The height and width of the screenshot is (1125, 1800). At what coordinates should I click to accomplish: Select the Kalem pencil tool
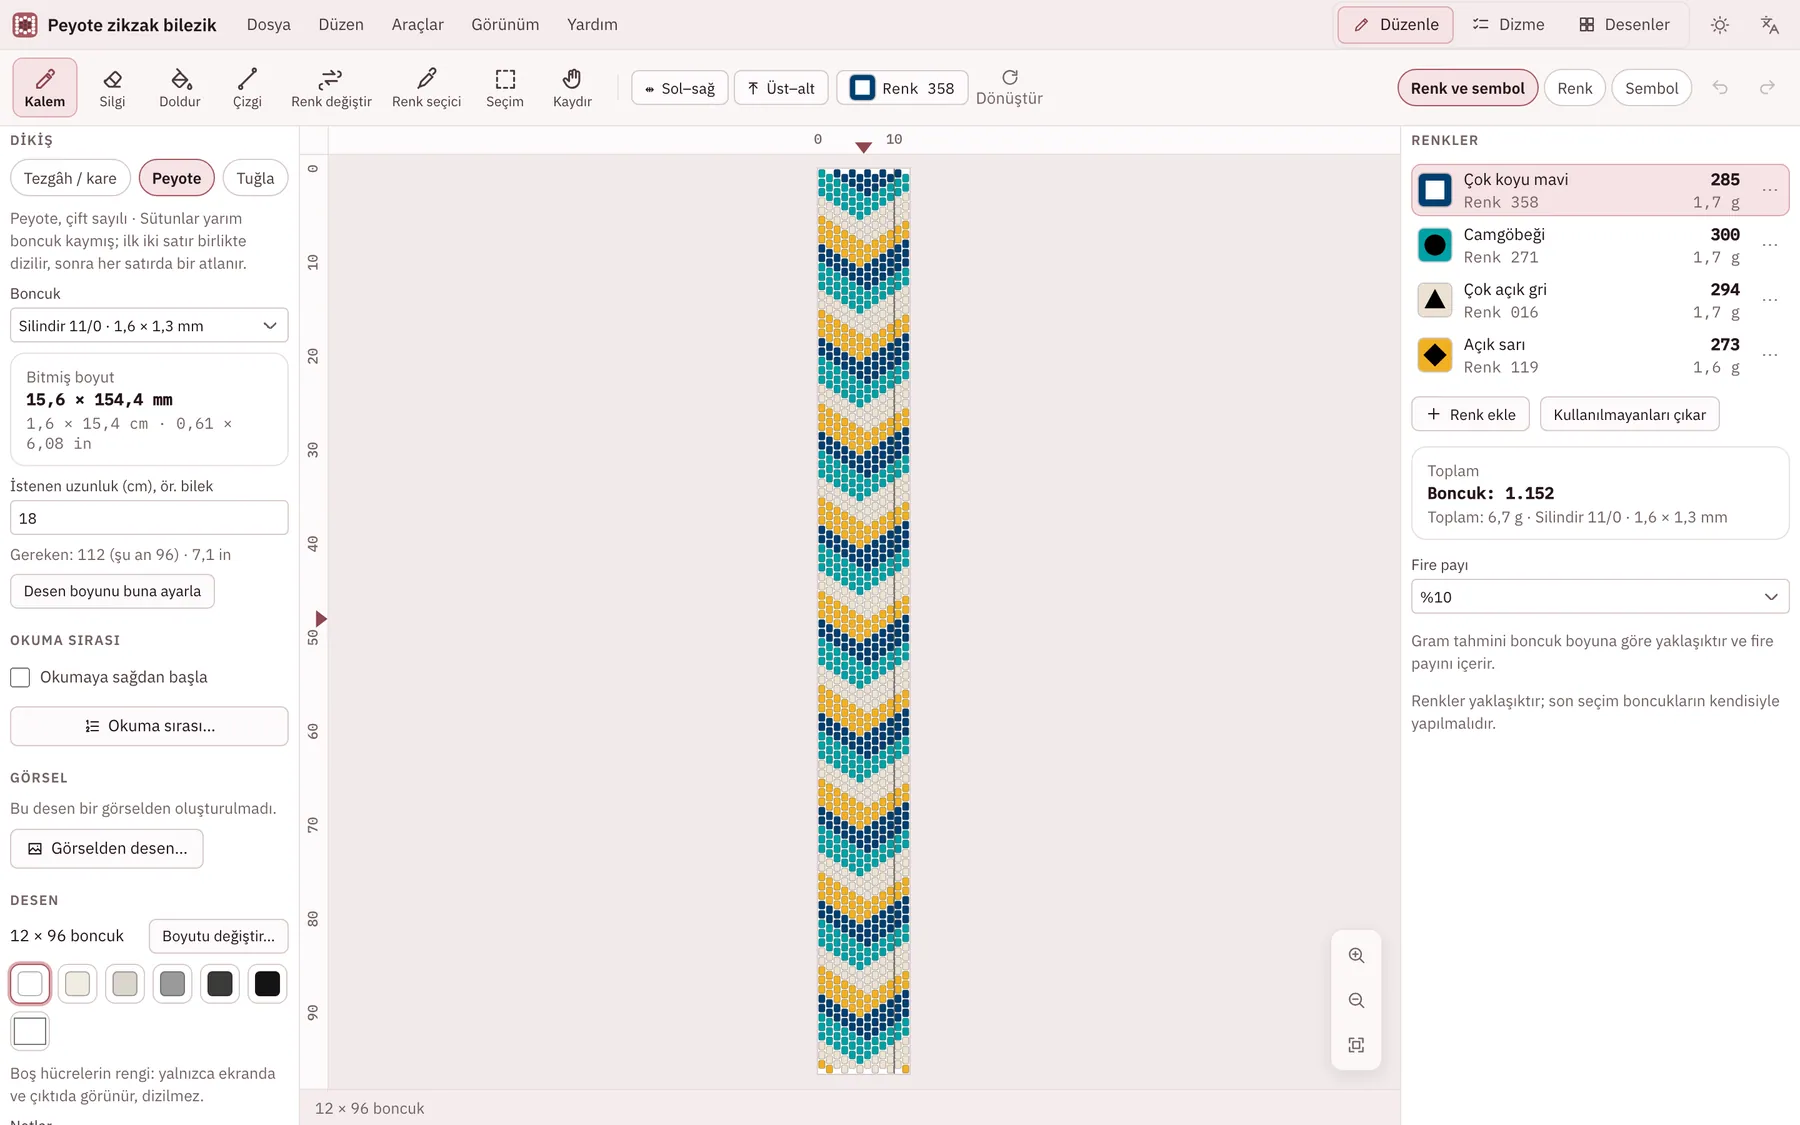[45, 87]
